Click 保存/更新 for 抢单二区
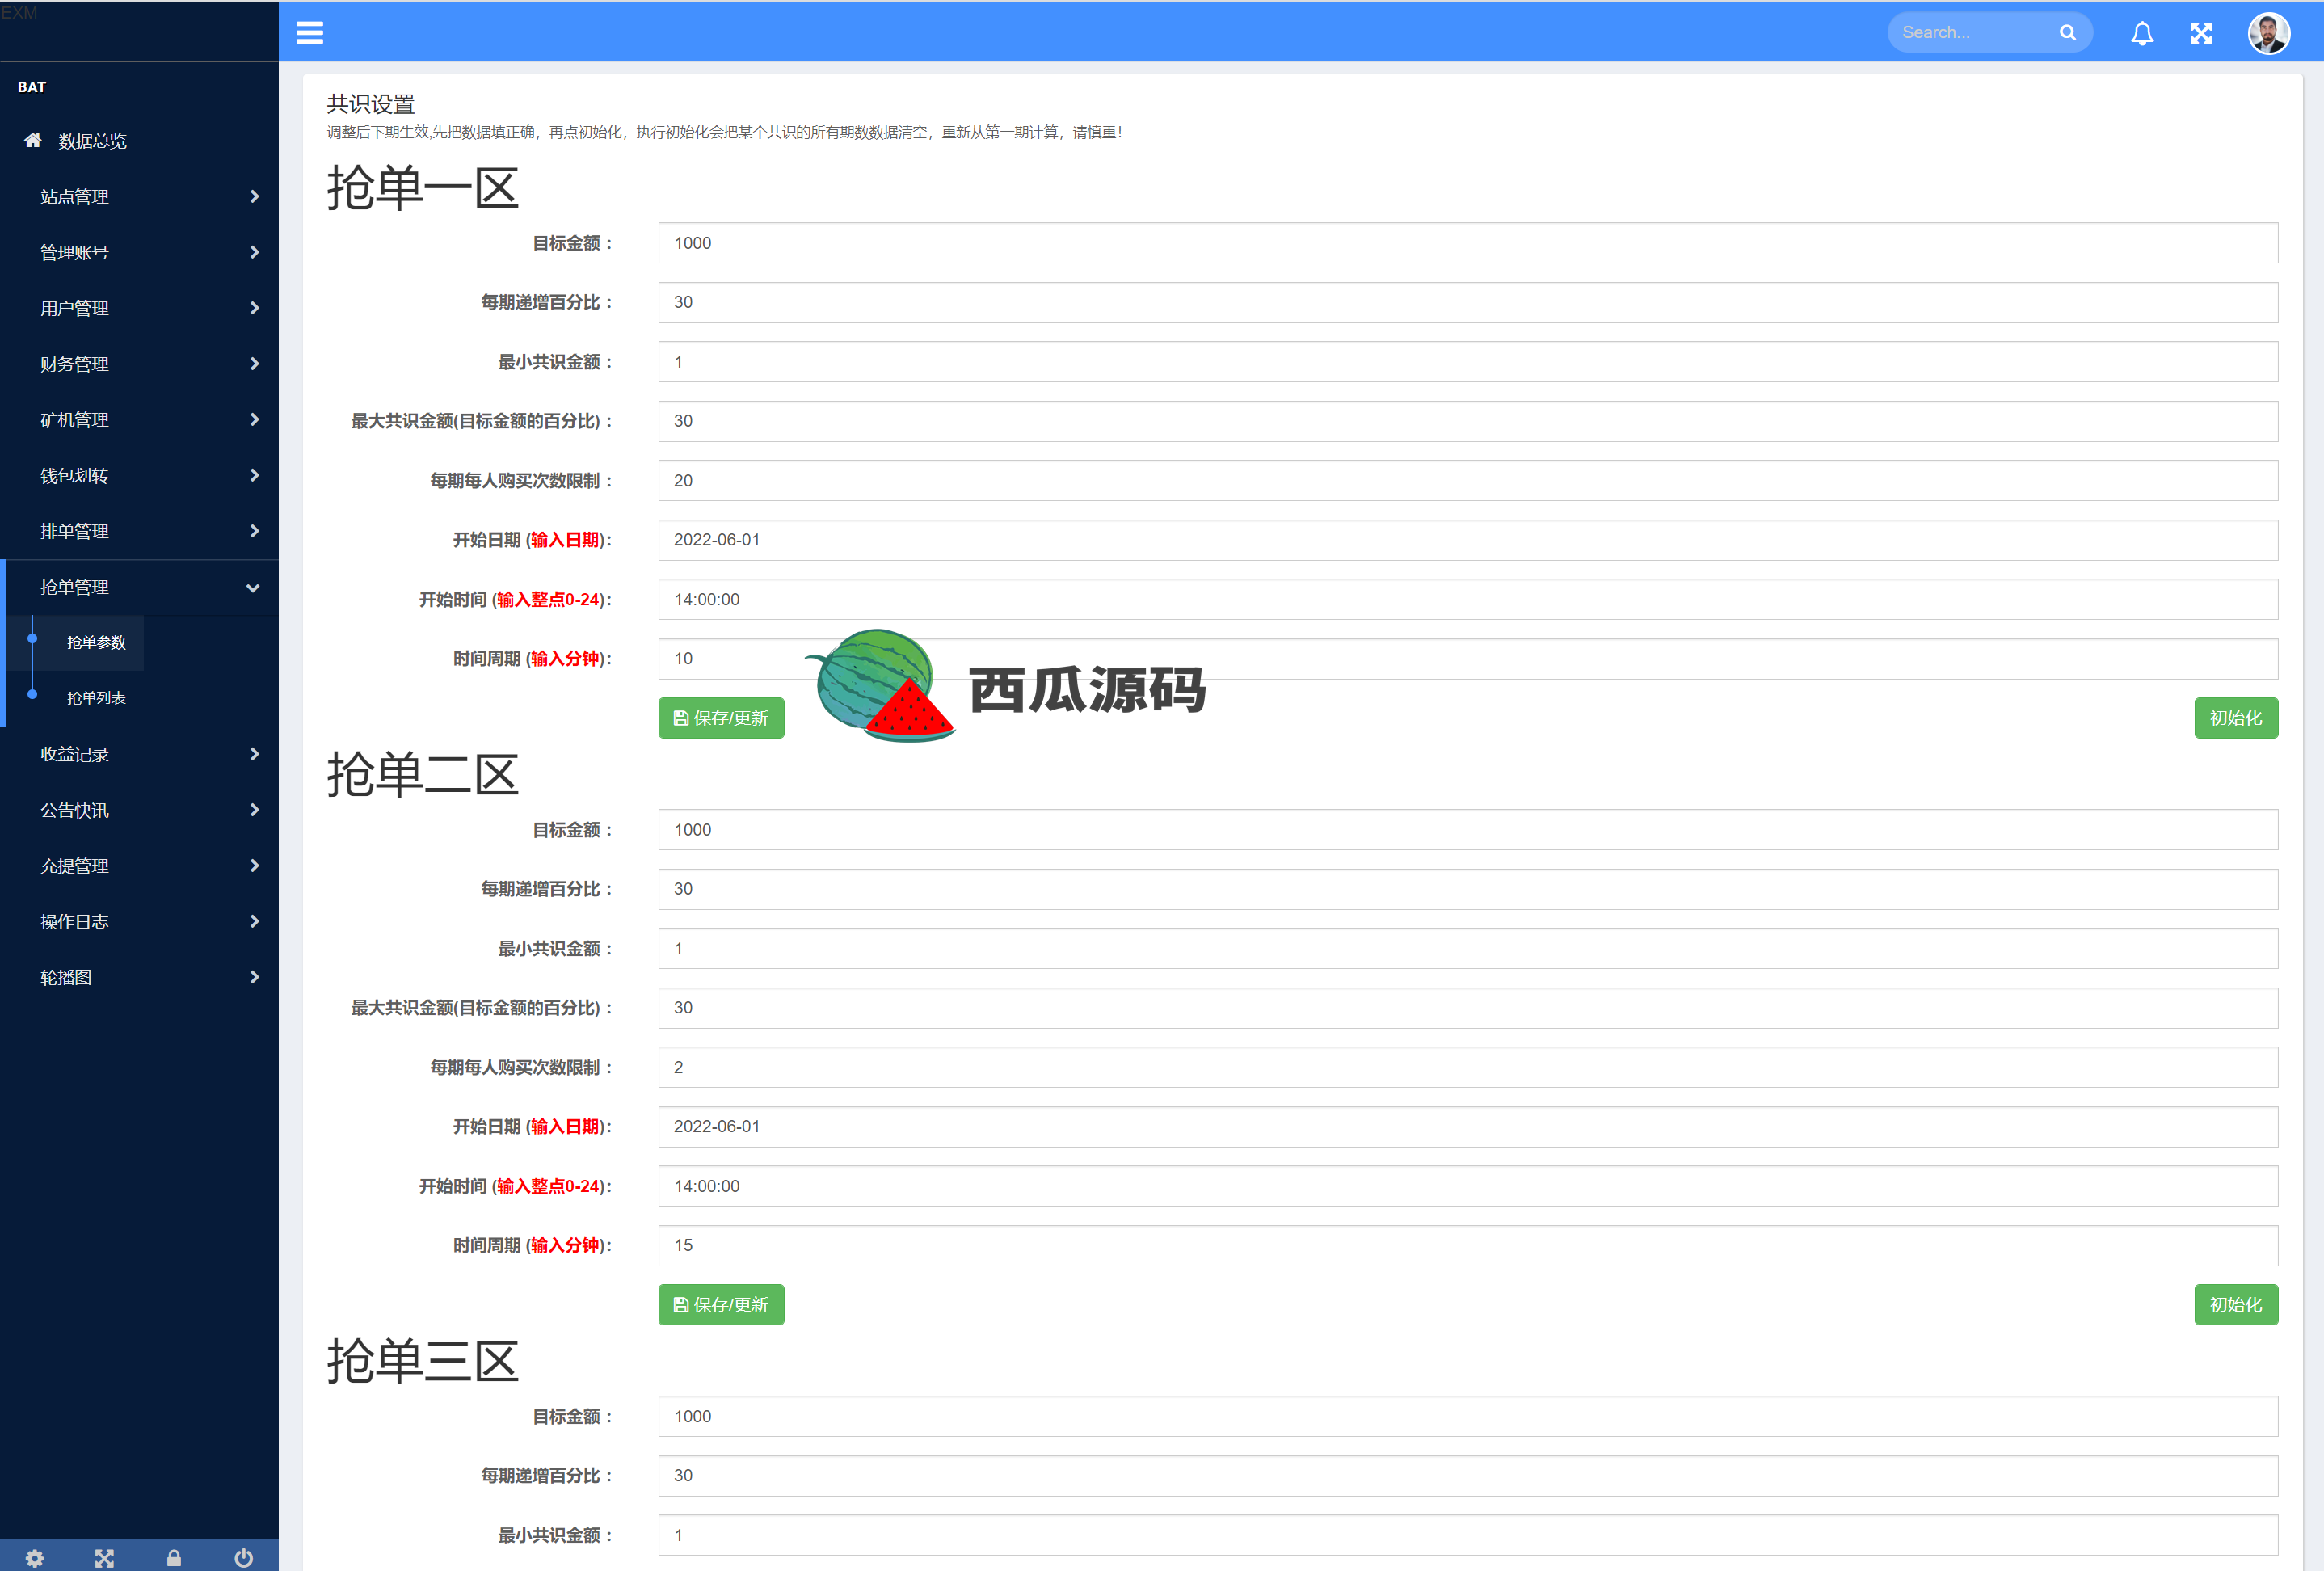 (x=721, y=1305)
